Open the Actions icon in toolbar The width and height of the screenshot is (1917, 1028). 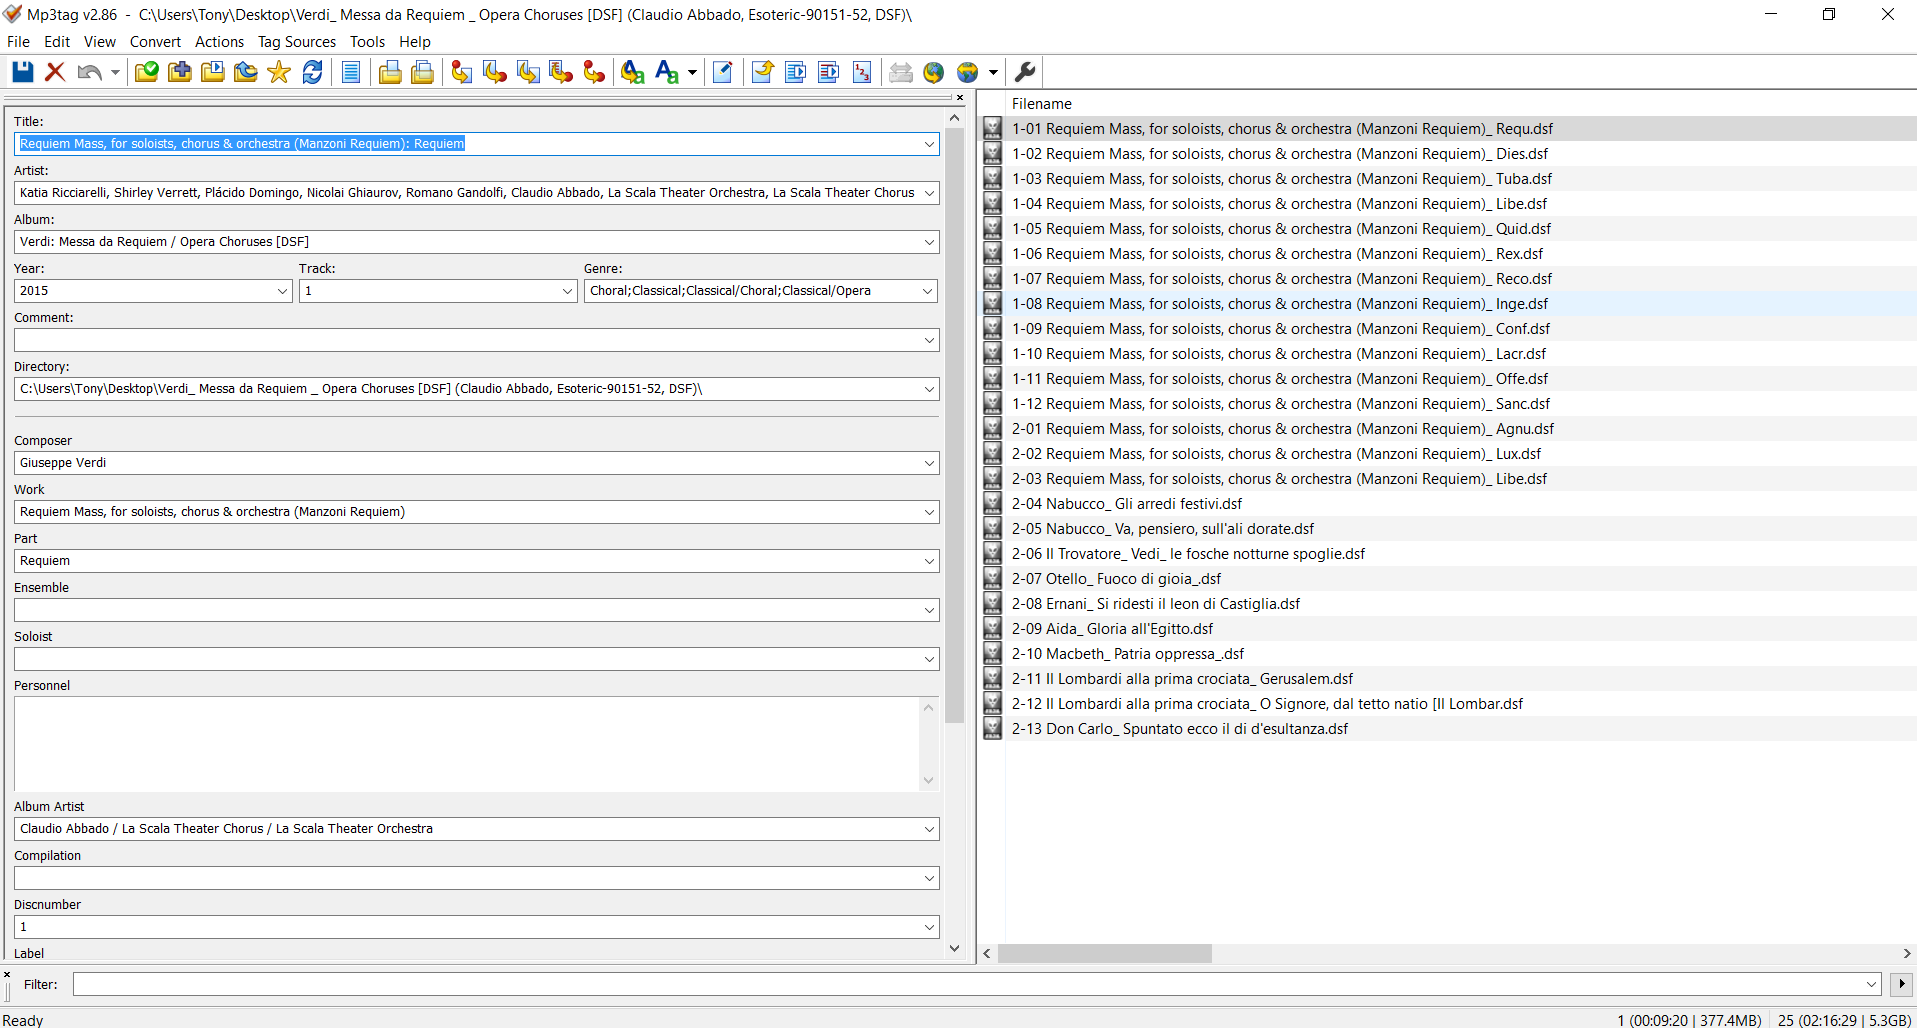pos(632,72)
